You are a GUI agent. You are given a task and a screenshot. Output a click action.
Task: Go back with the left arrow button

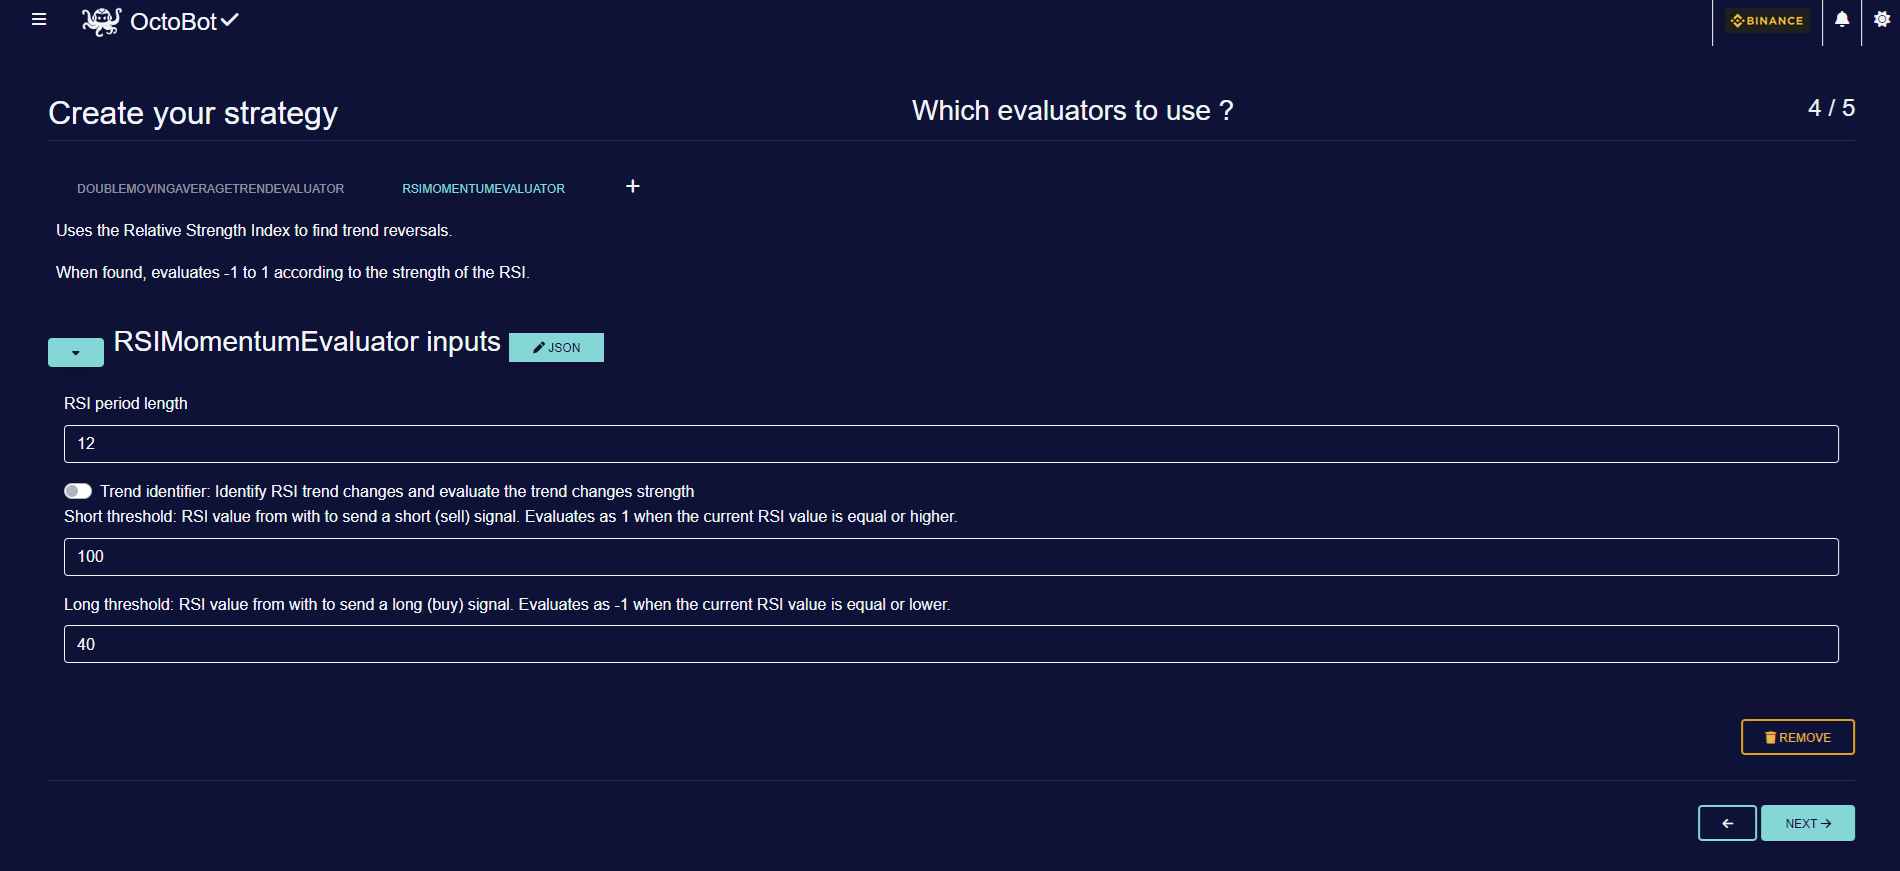tap(1727, 823)
